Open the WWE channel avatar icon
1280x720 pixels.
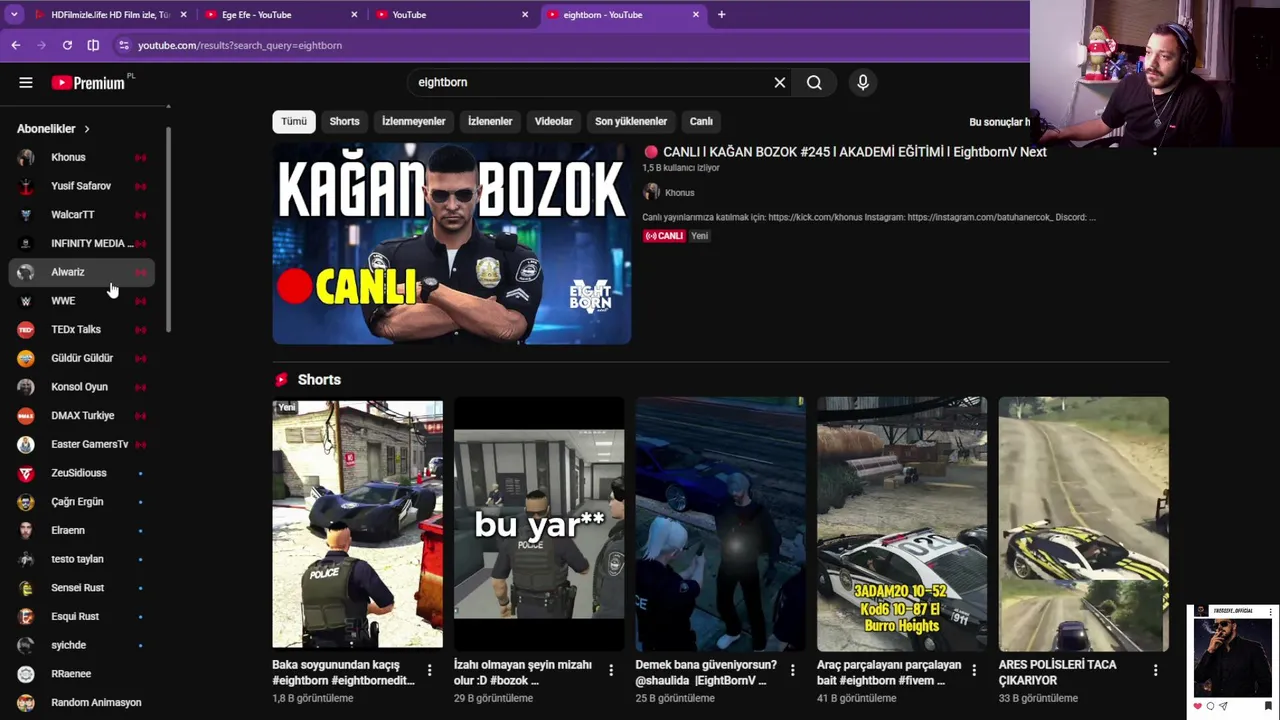tap(26, 301)
